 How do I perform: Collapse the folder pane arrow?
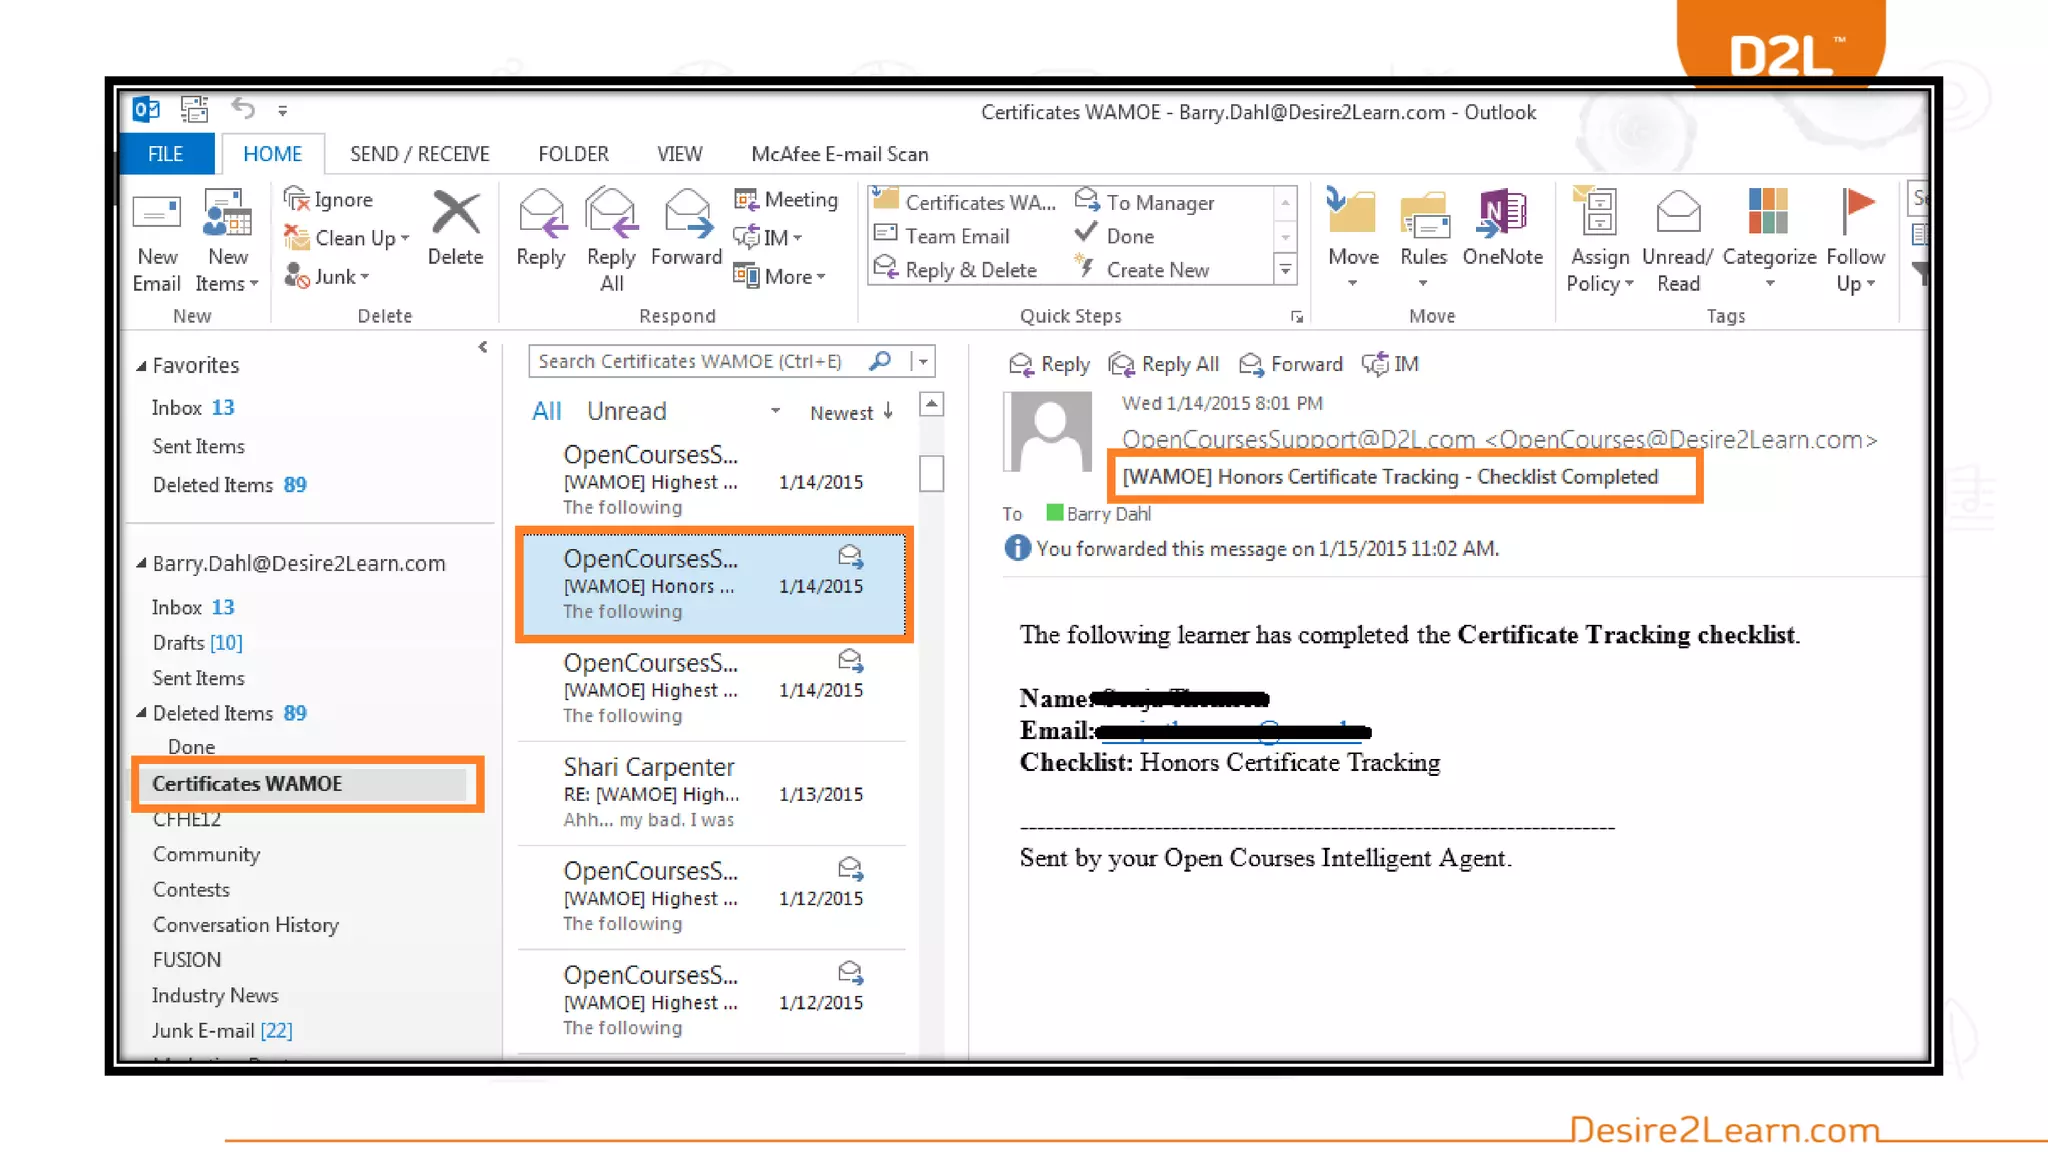[x=483, y=347]
